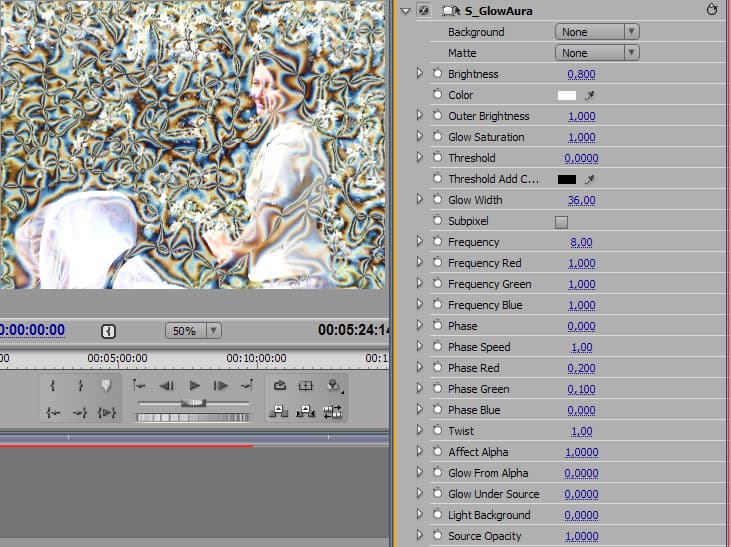Show Safe Margins icon
Image resolution: width=731 pixels, height=547 pixels.
point(305,385)
